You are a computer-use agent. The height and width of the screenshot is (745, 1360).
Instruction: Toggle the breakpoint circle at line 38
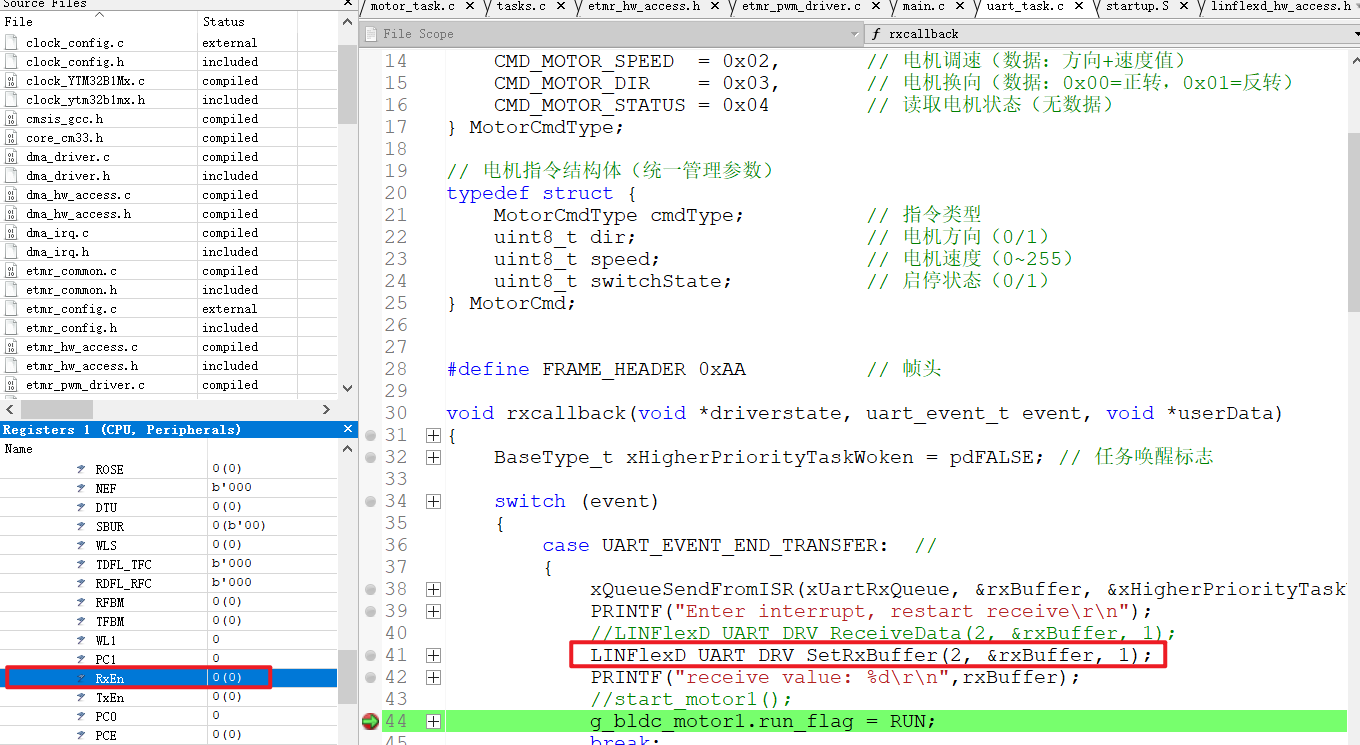[370, 588]
